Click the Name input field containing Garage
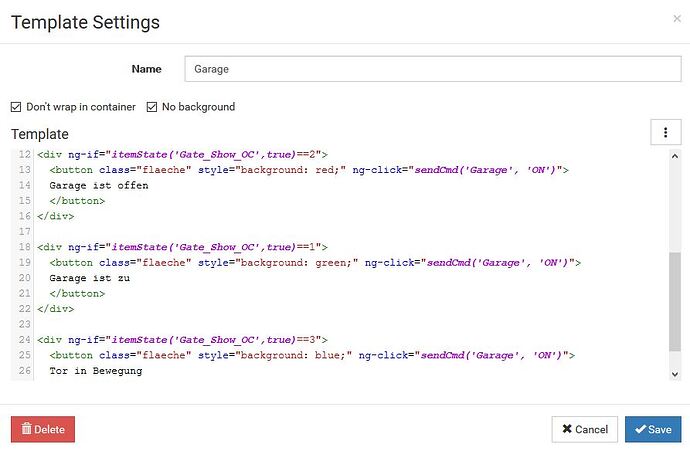 (x=432, y=69)
